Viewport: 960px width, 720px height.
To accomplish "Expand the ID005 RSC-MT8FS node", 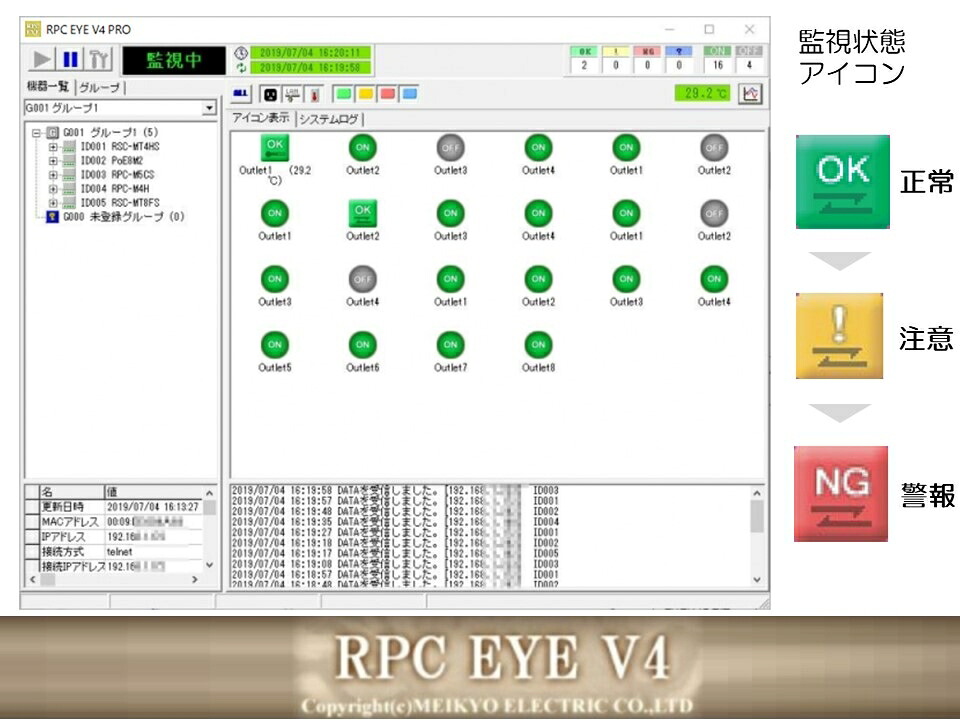I will (53, 203).
